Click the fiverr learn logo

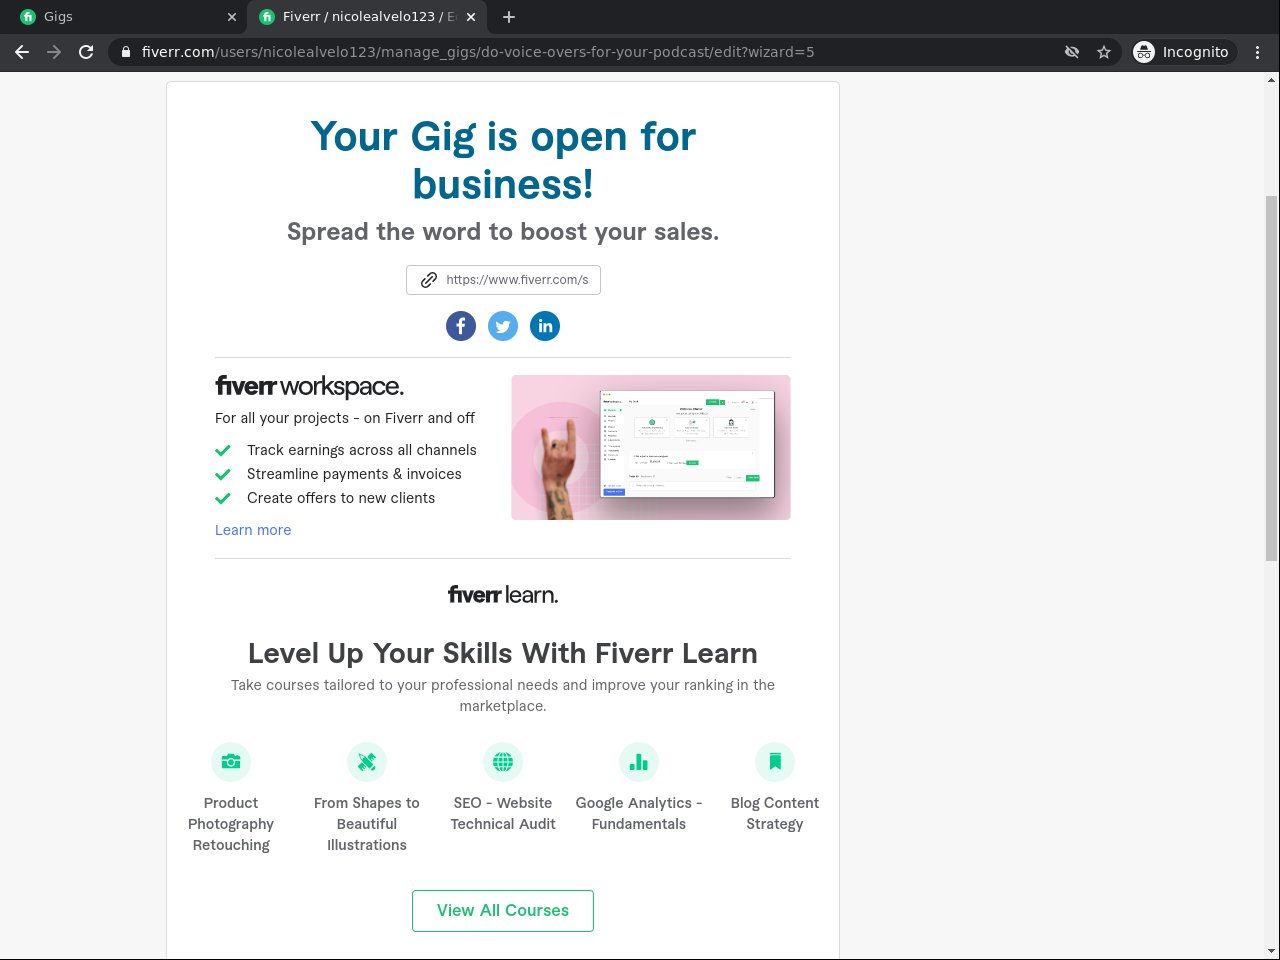point(503,595)
